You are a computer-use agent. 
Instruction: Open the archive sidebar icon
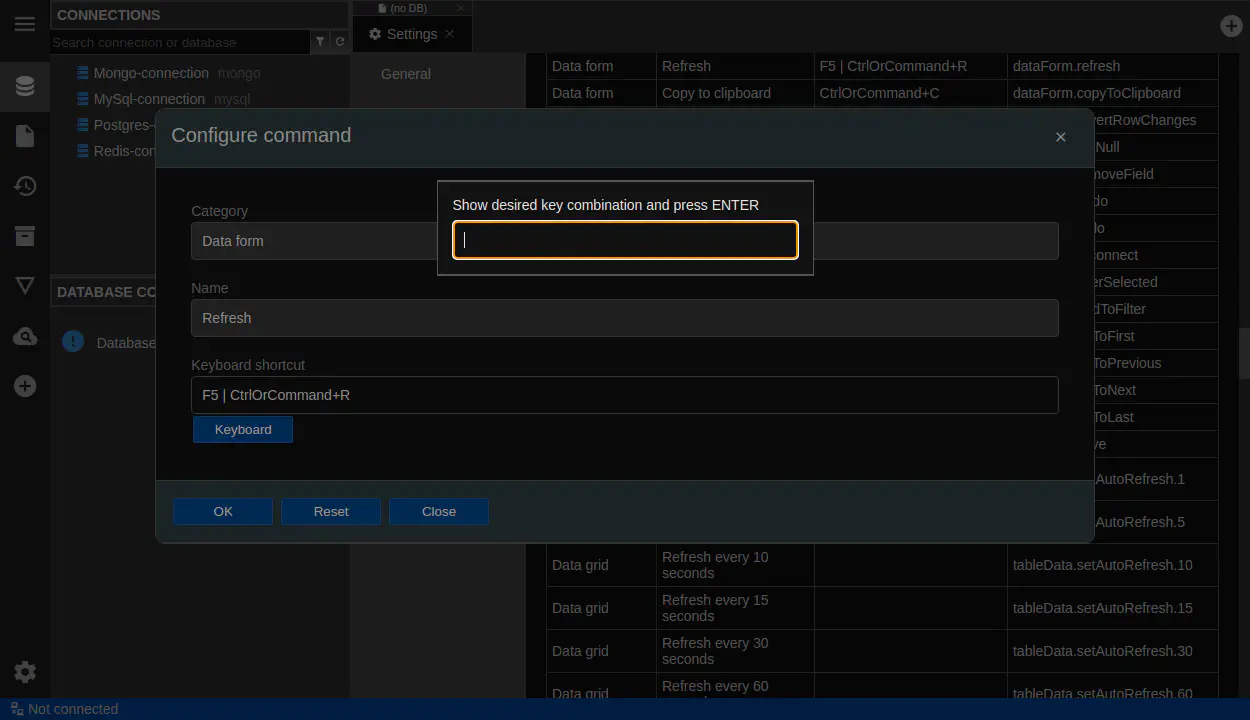point(25,236)
